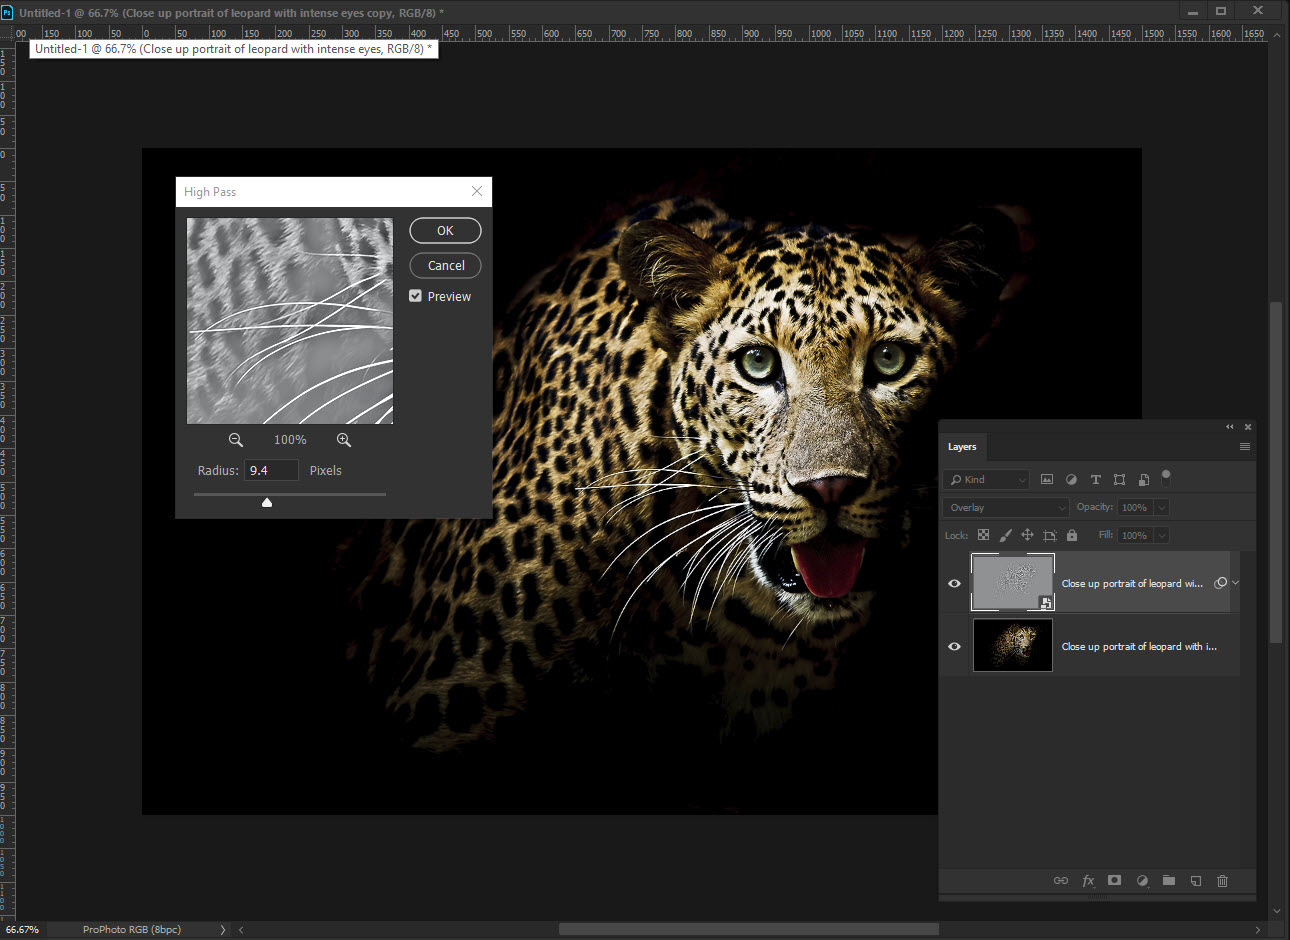
Task: Click the Radius slider handle
Action: click(x=267, y=502)
